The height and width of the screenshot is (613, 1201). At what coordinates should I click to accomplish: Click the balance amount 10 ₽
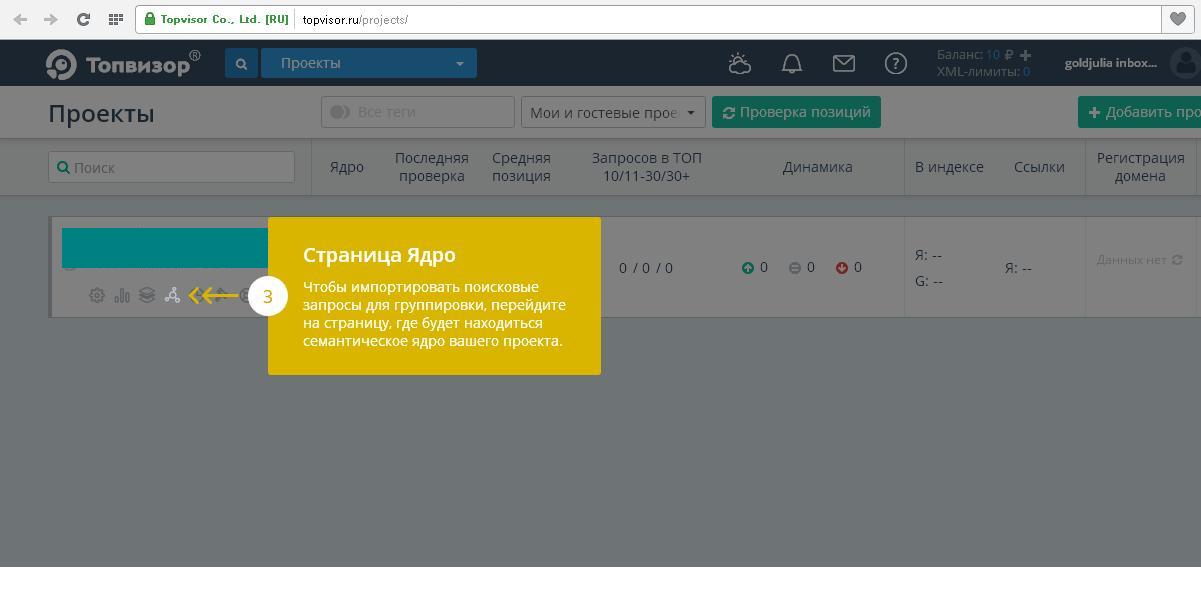pyautogui.click(x=1000, y=55)
